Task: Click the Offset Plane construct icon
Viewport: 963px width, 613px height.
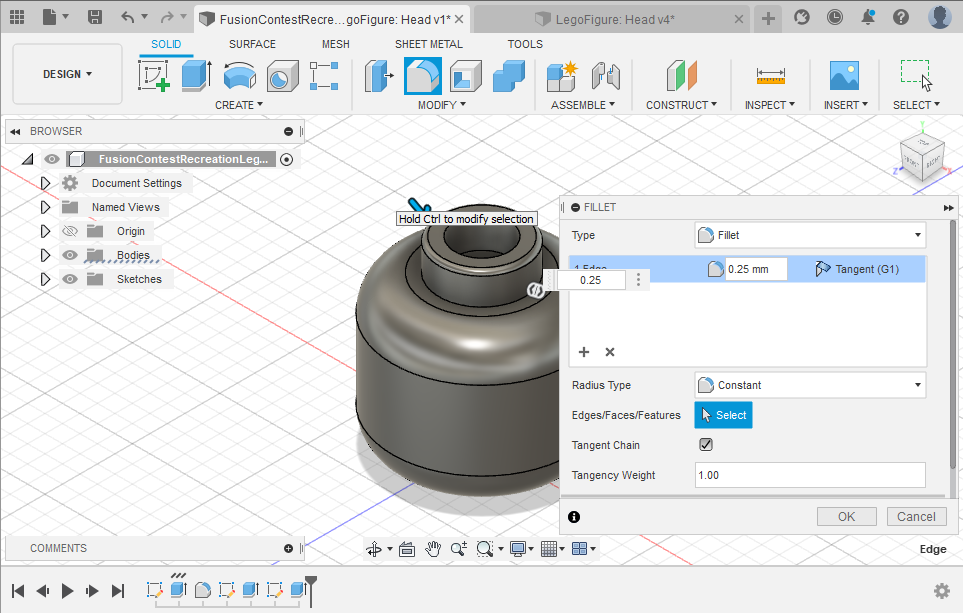Action: 682,76
